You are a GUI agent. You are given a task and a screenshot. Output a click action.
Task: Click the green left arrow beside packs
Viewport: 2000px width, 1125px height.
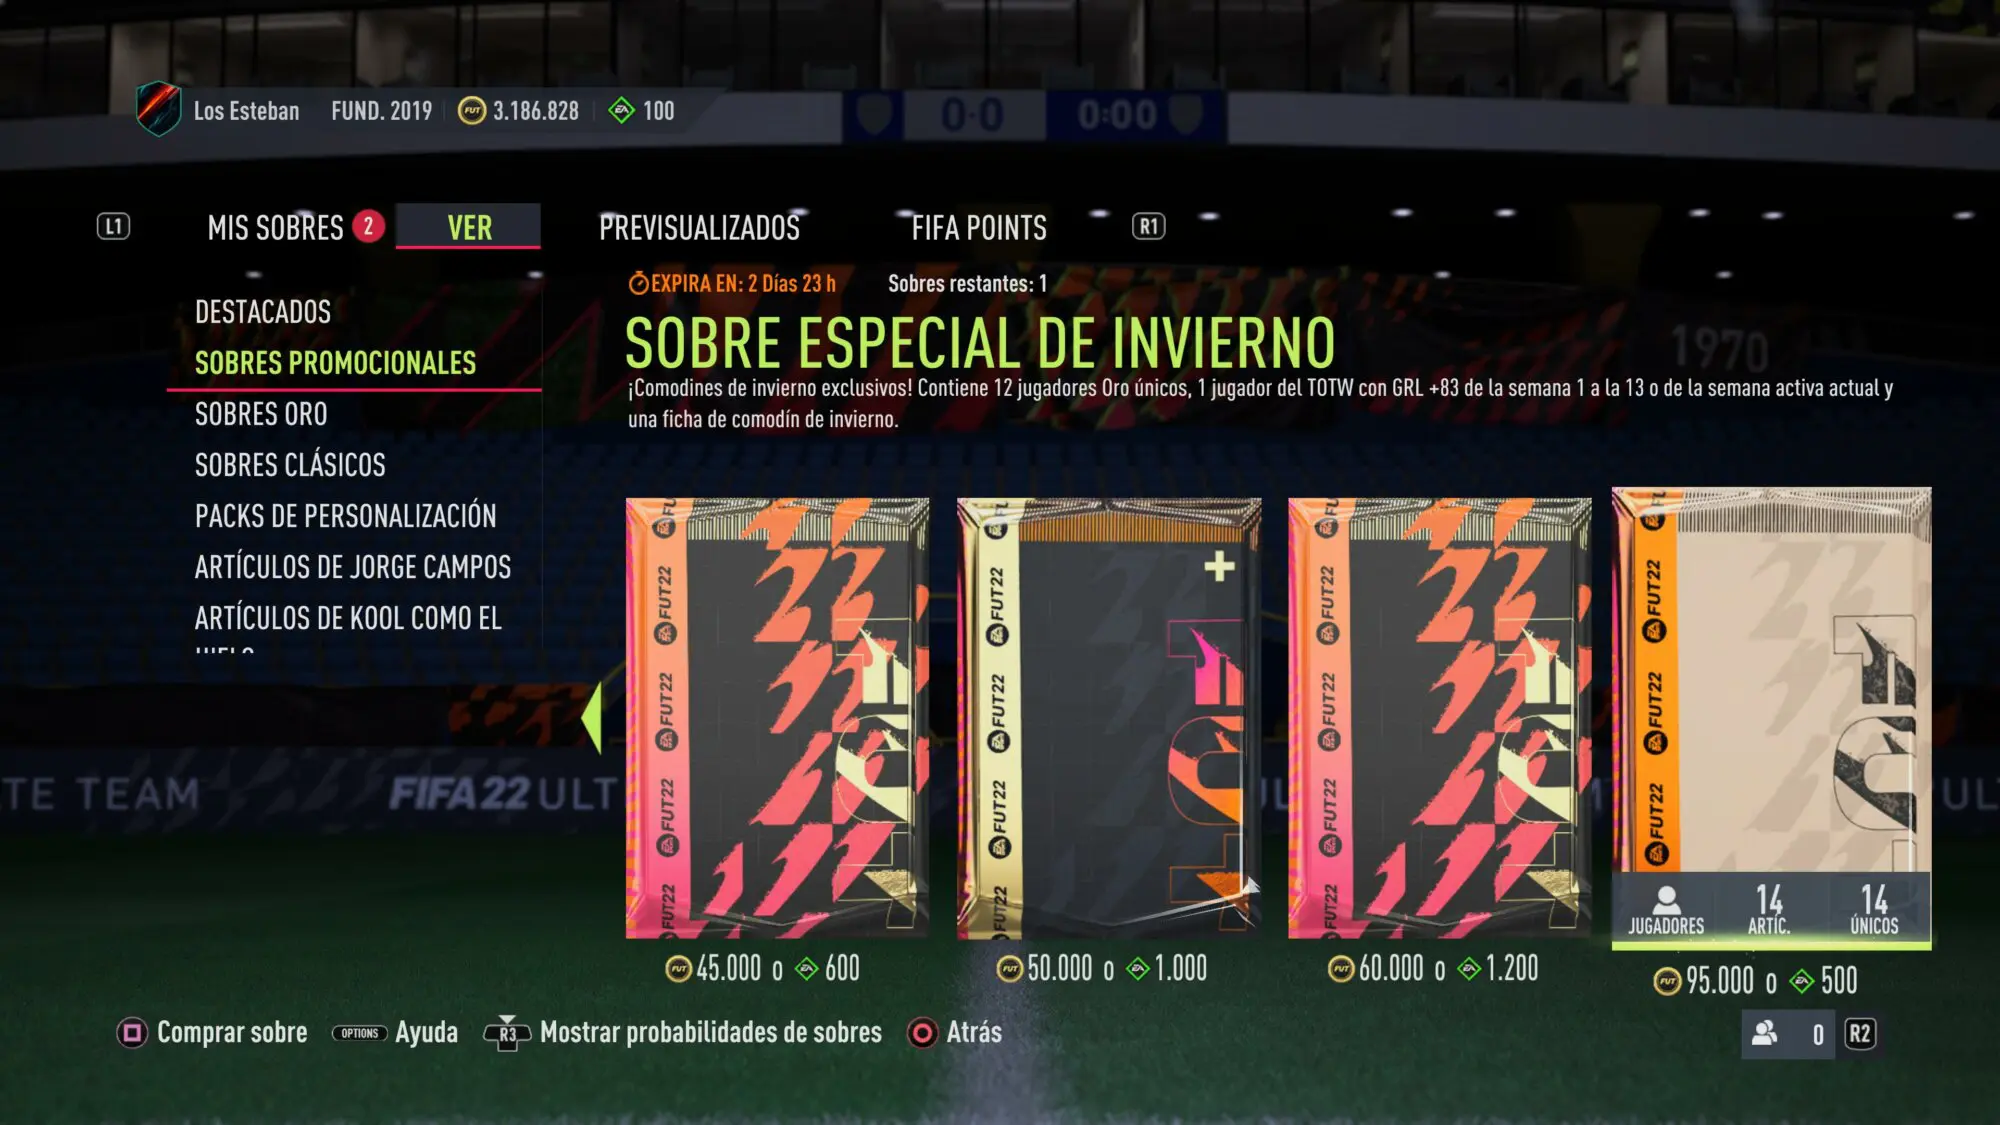point(592,718)
